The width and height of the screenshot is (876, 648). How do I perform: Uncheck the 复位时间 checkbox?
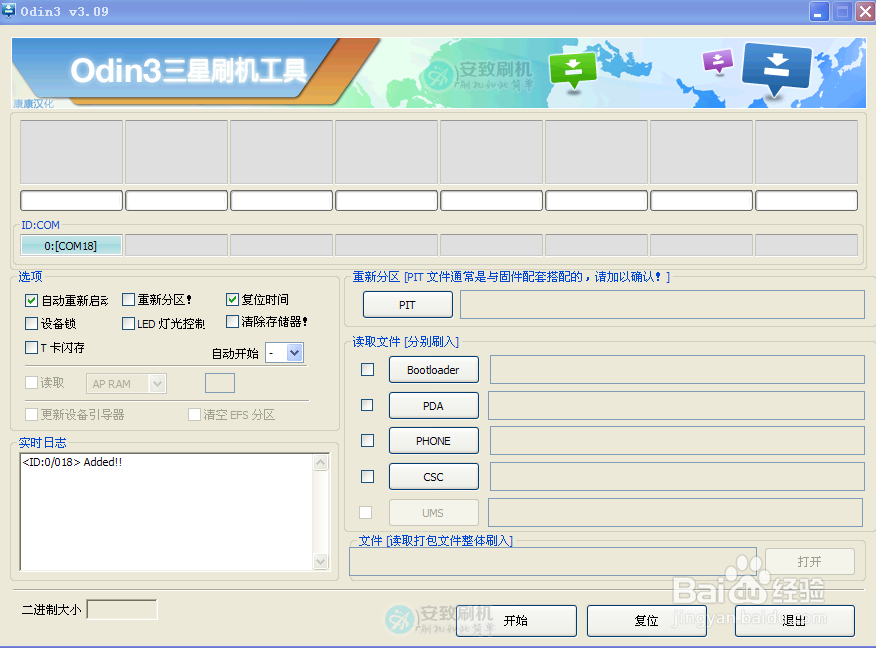pyautogui.click(x=232, y=299)
